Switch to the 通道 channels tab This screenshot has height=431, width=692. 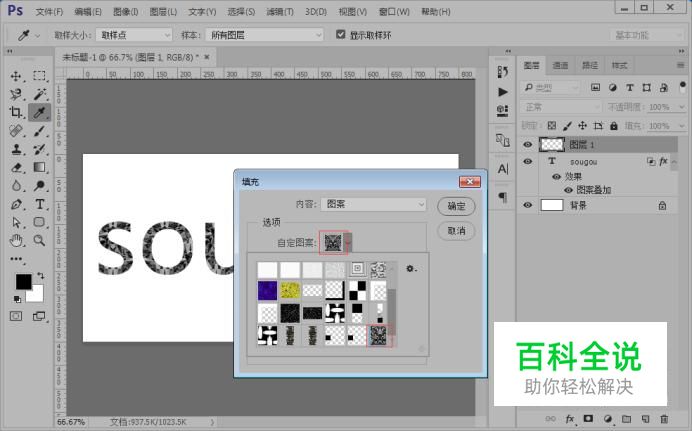(560, 66)
